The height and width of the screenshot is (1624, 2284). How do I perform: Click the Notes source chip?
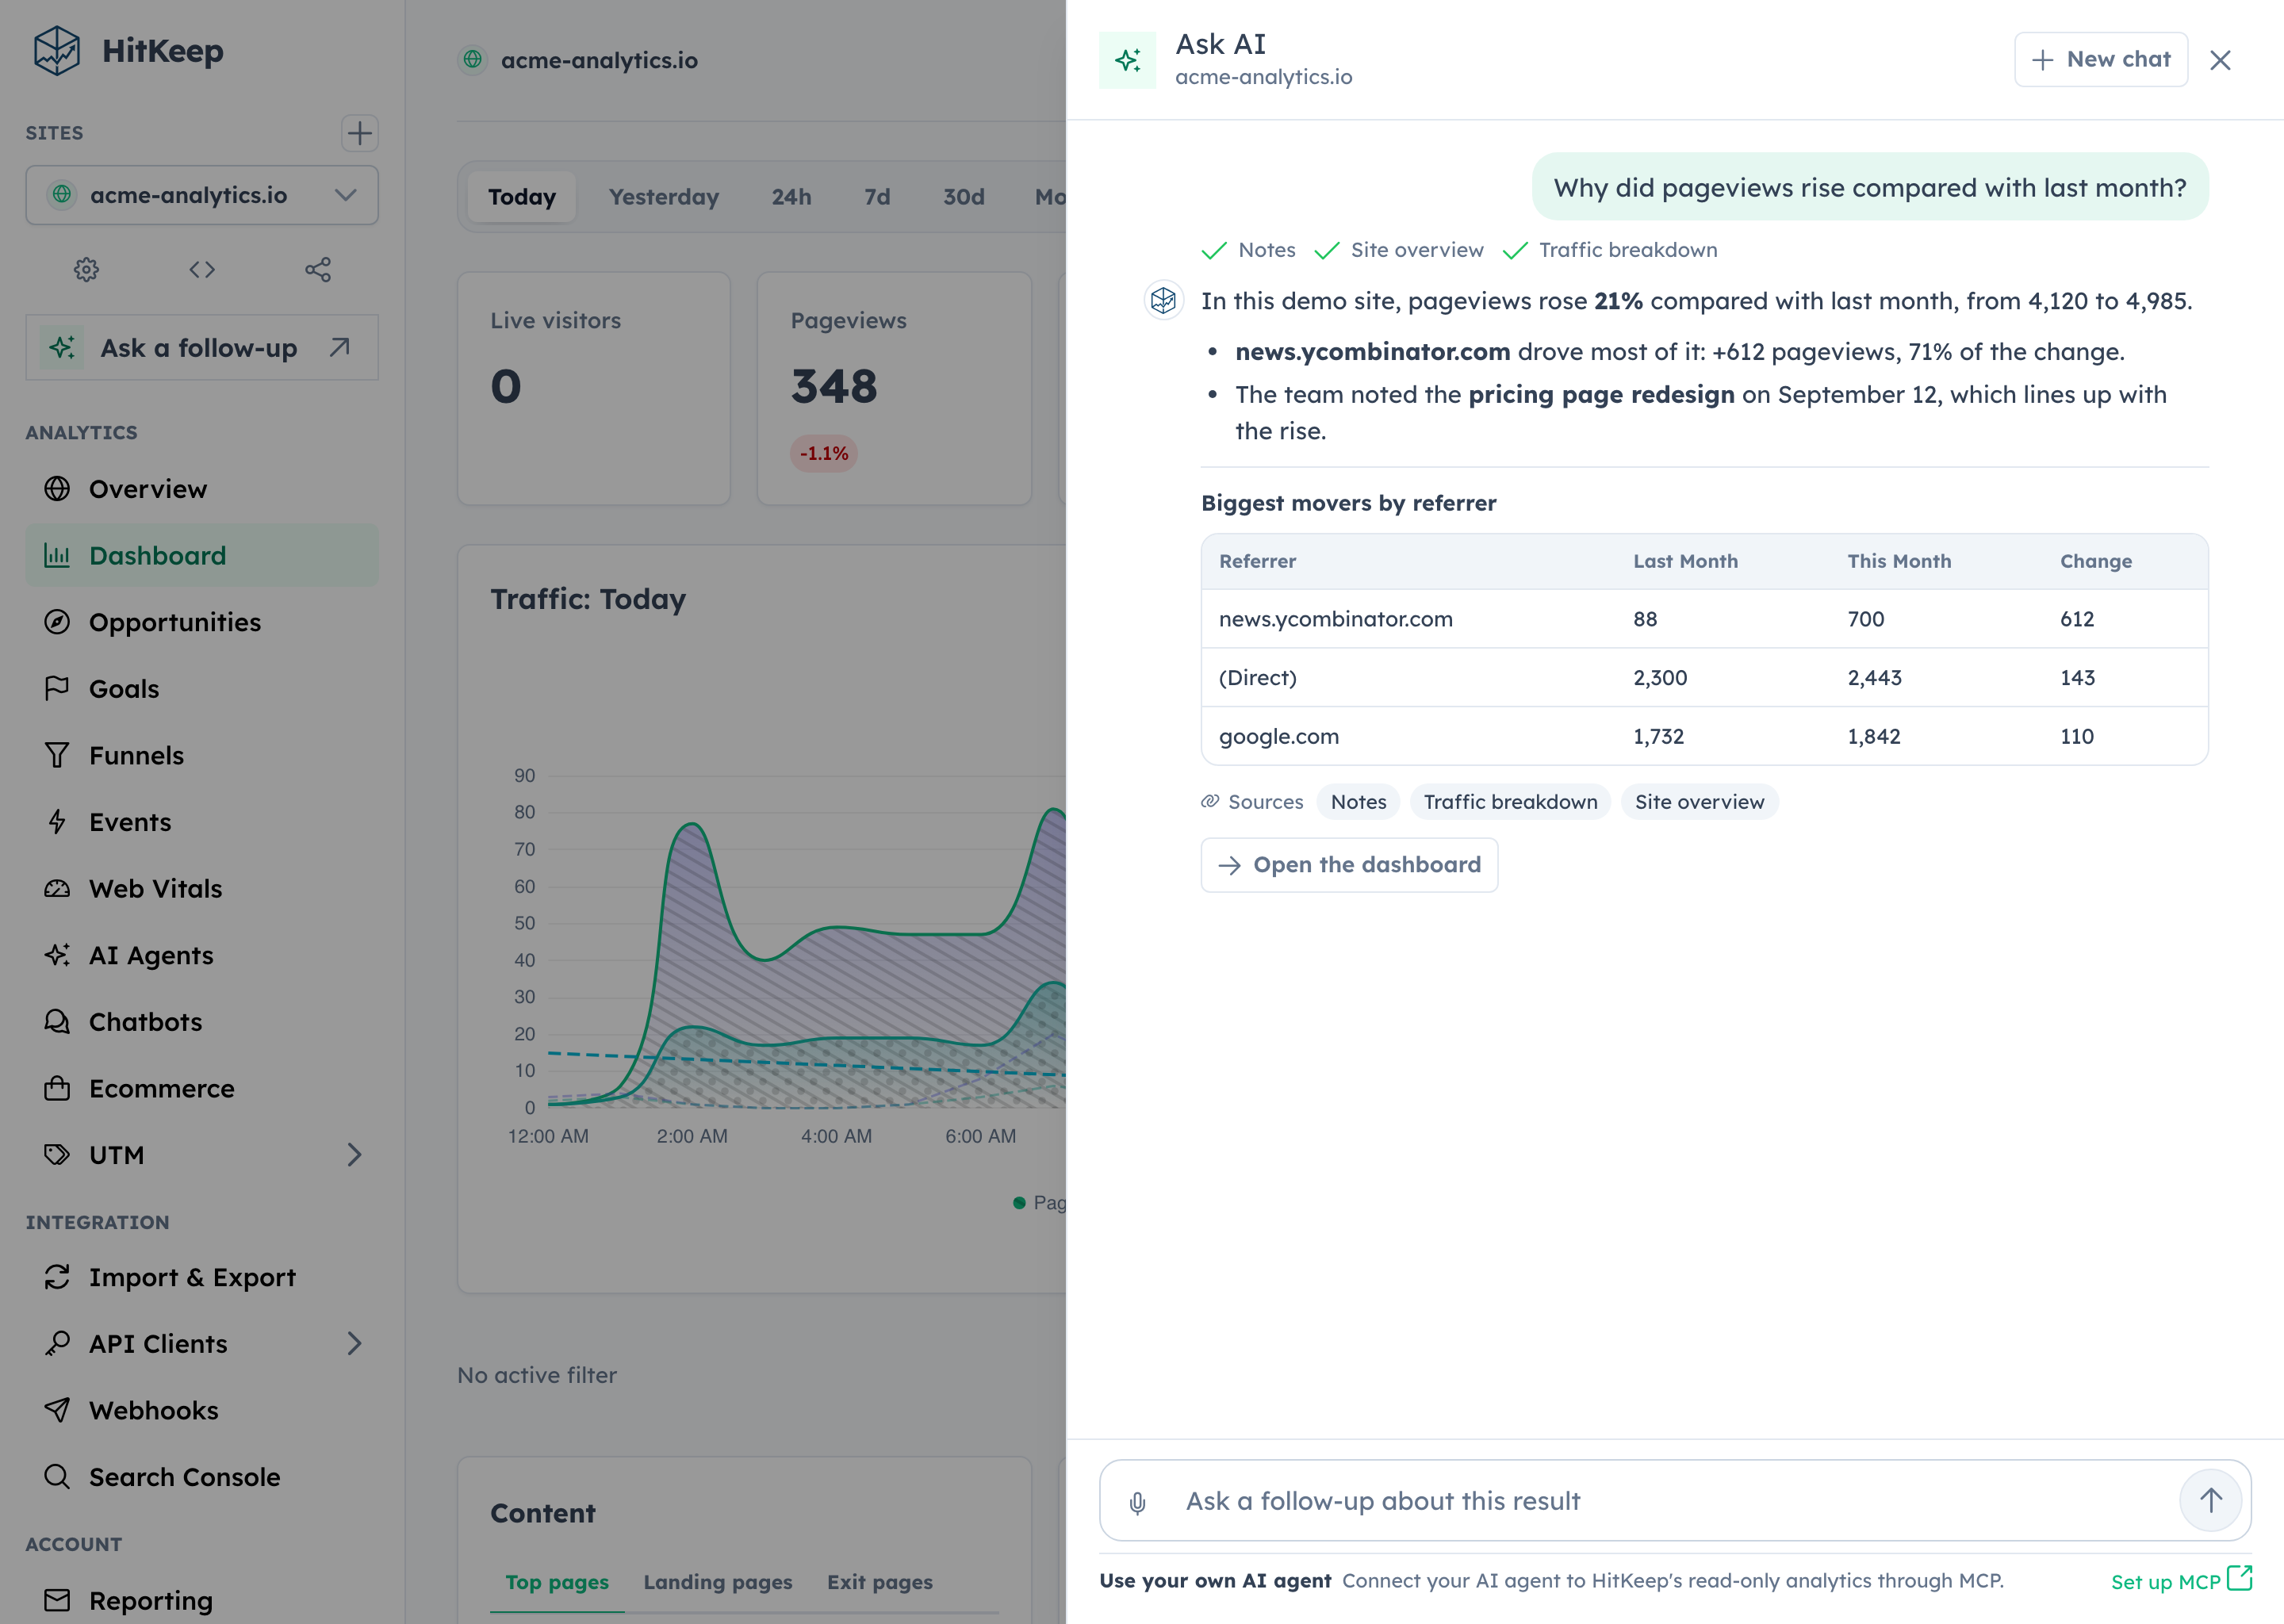[x=1358, y=802]
